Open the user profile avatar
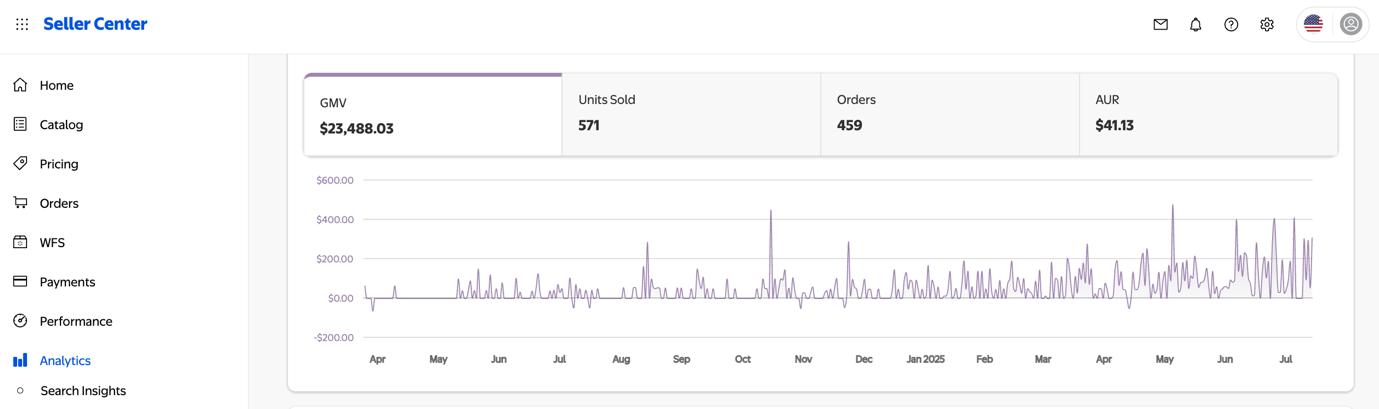This screenshot has width=1379, height=409. (1350, 24)
